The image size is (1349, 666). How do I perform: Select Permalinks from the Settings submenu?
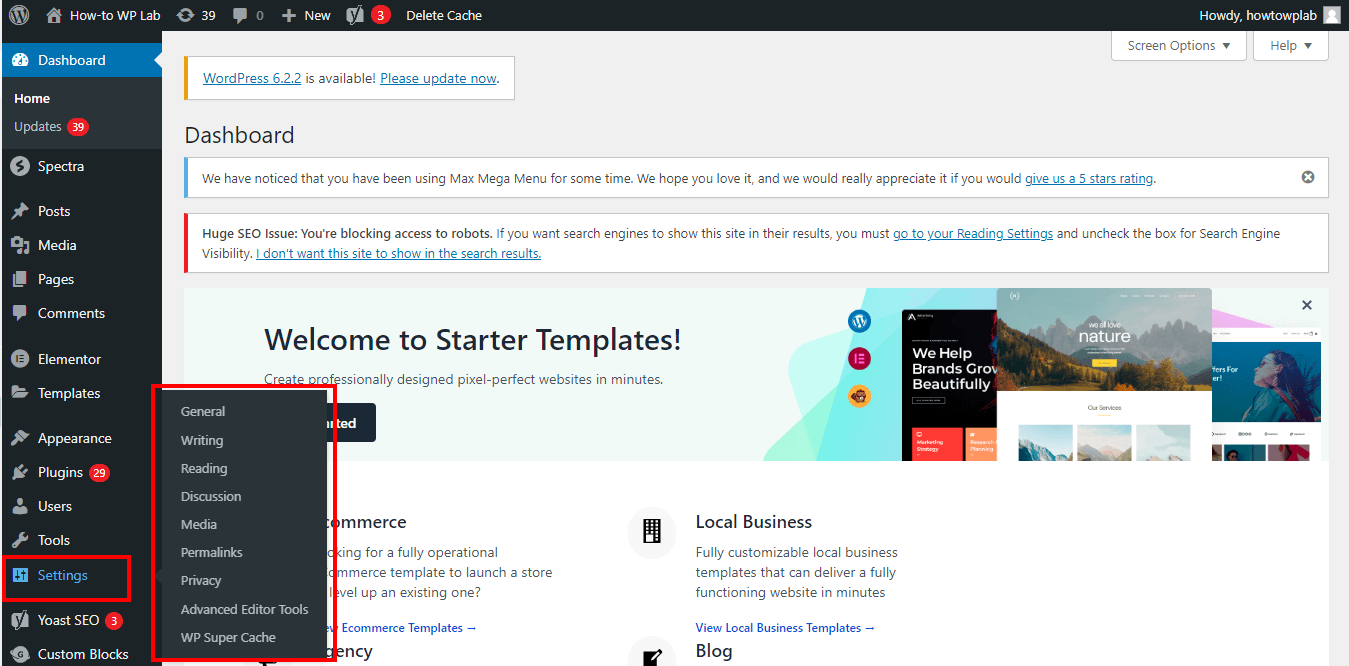211,552
